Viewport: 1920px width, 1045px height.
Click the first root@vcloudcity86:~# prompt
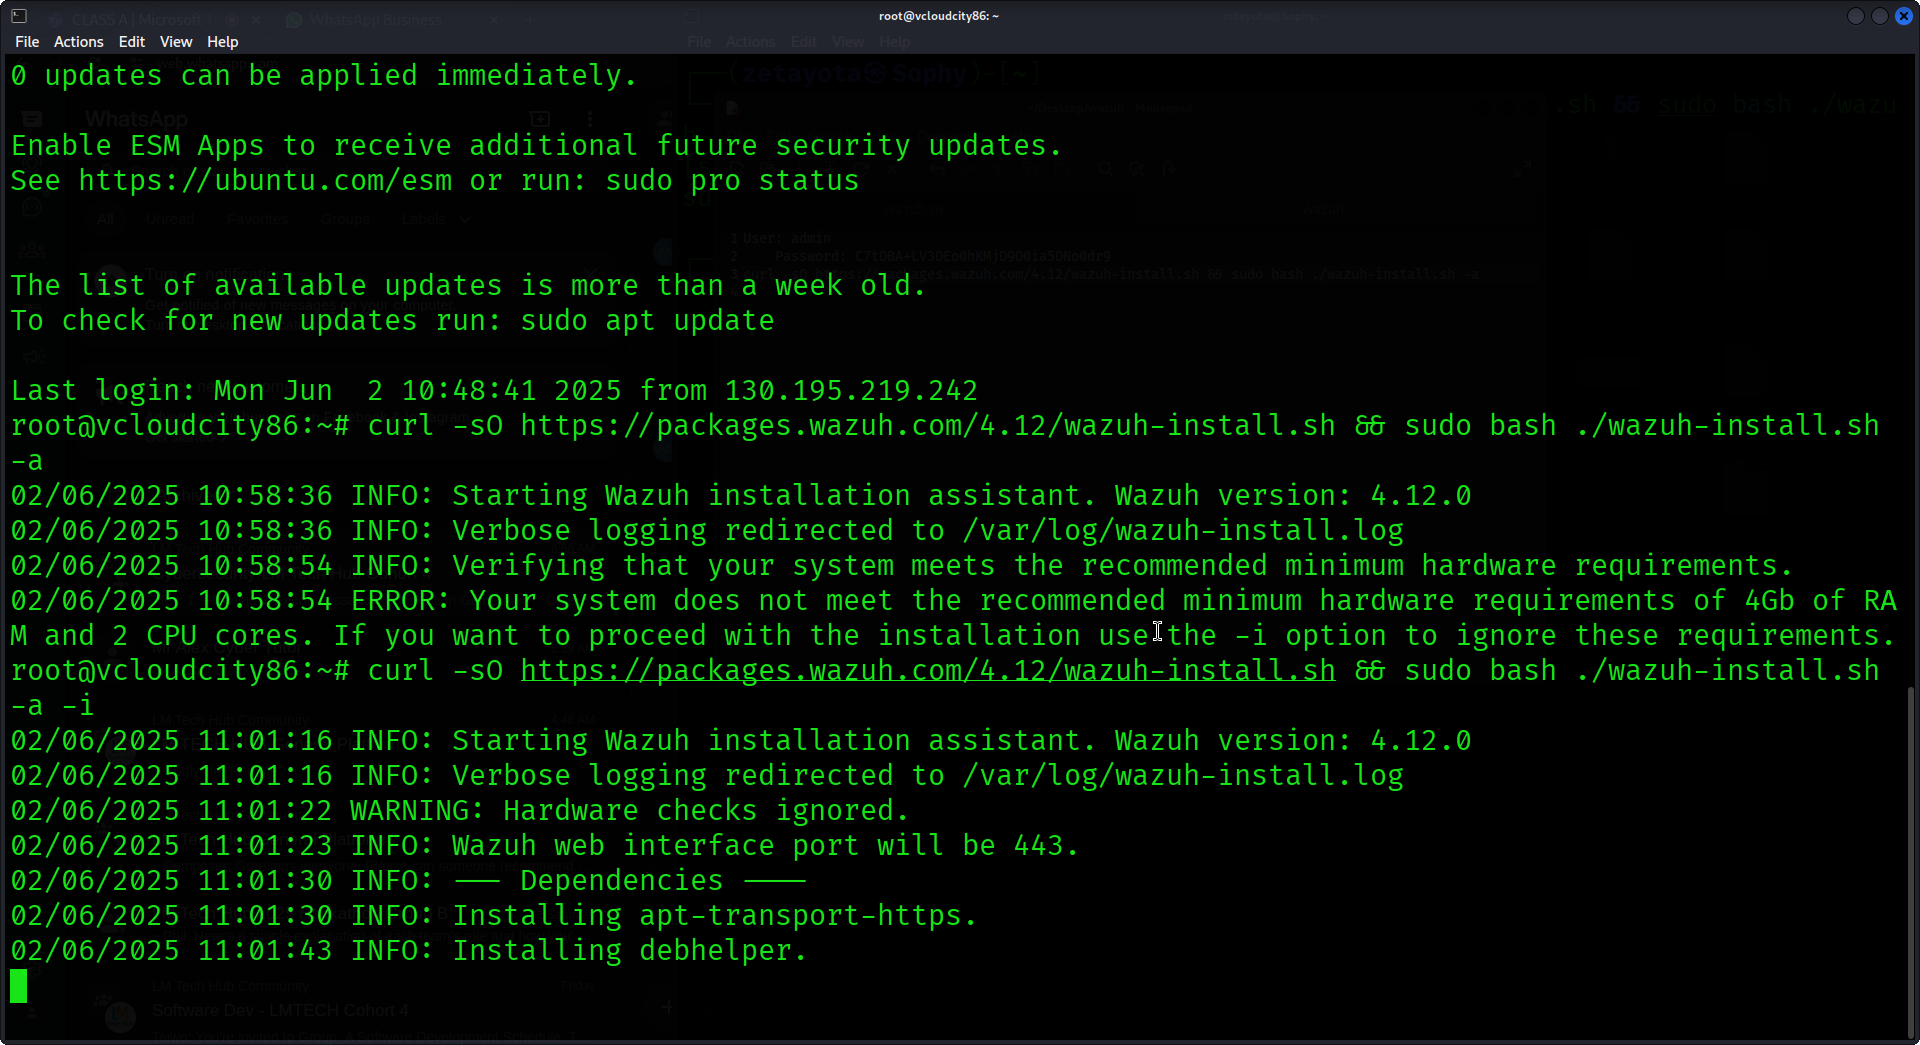pyautogui.click(x=180, y=426)
